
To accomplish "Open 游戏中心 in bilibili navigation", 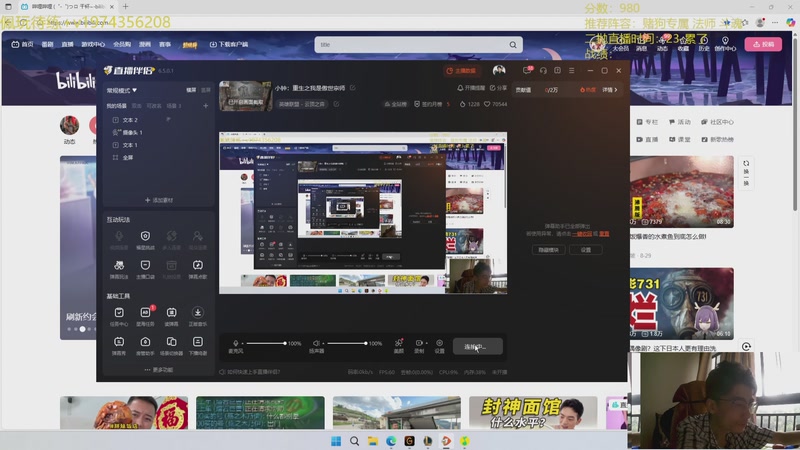I will [93, 44].
